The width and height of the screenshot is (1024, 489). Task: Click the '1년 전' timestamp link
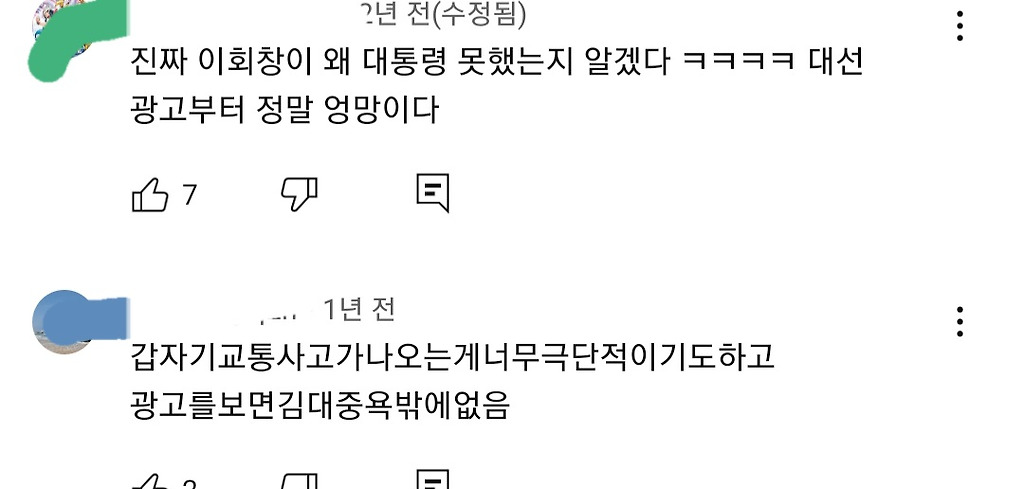coord(360,309)
